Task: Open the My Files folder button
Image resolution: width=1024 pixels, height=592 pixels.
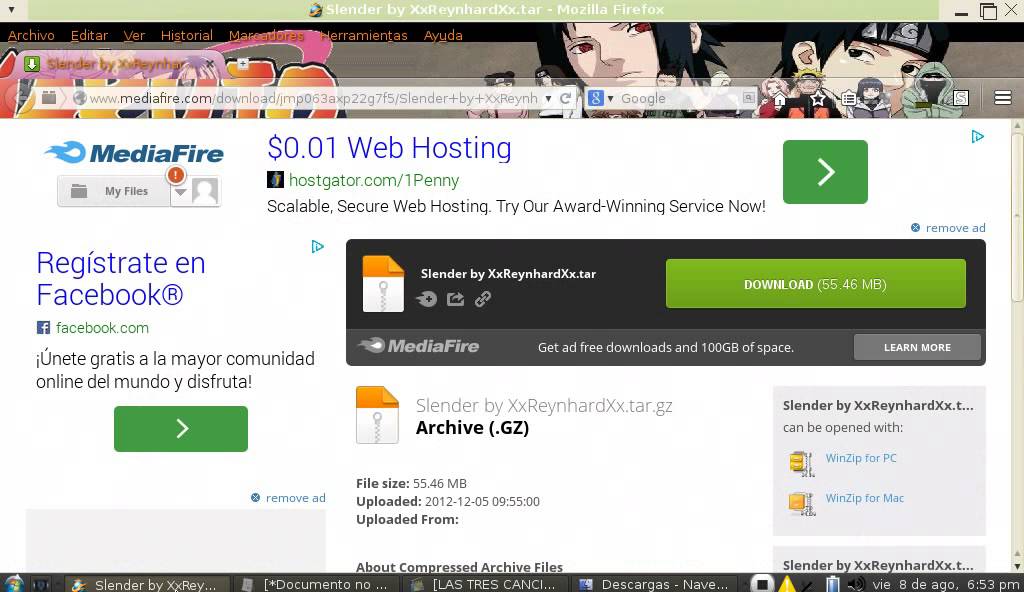Action: 114,191
